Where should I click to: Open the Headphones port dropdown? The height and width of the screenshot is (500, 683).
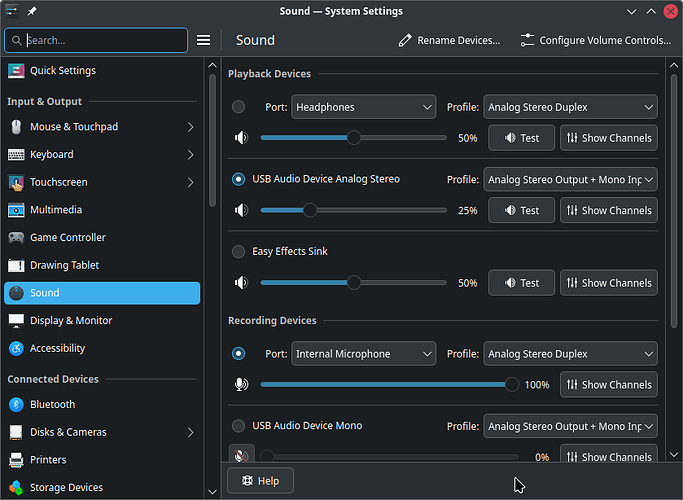(363, 107)
